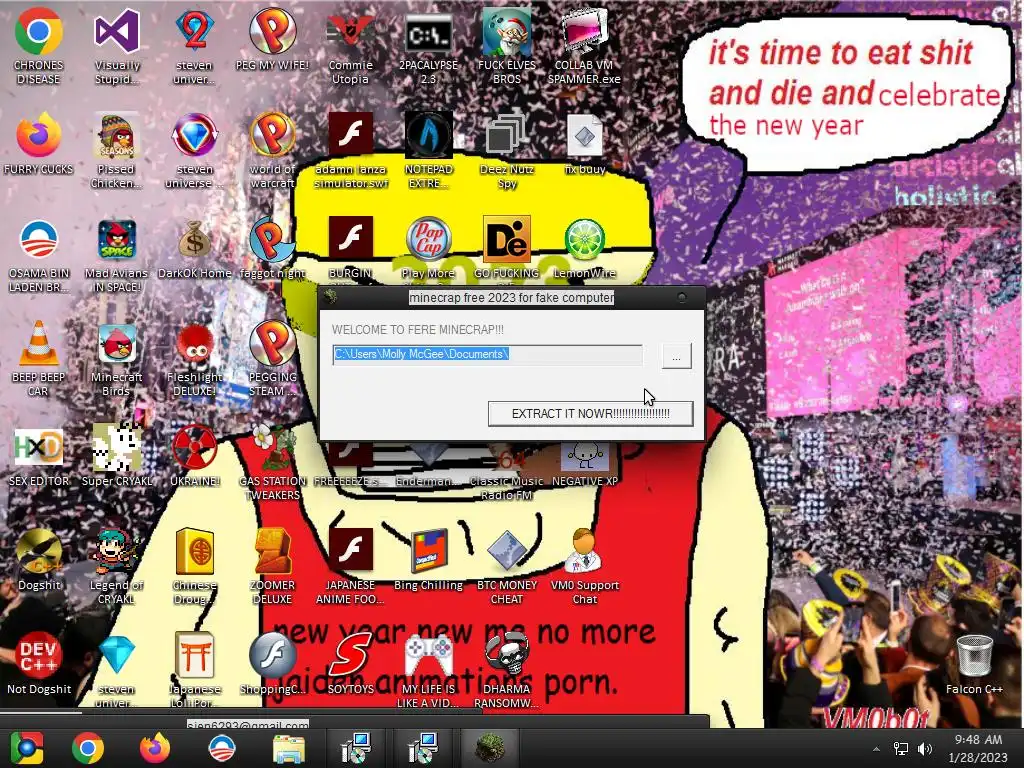Image resolution: width=1024 pixels, height=768 pixels.
Task: Open the Chinese Droug mahjong icon
Action: point(195,551)
